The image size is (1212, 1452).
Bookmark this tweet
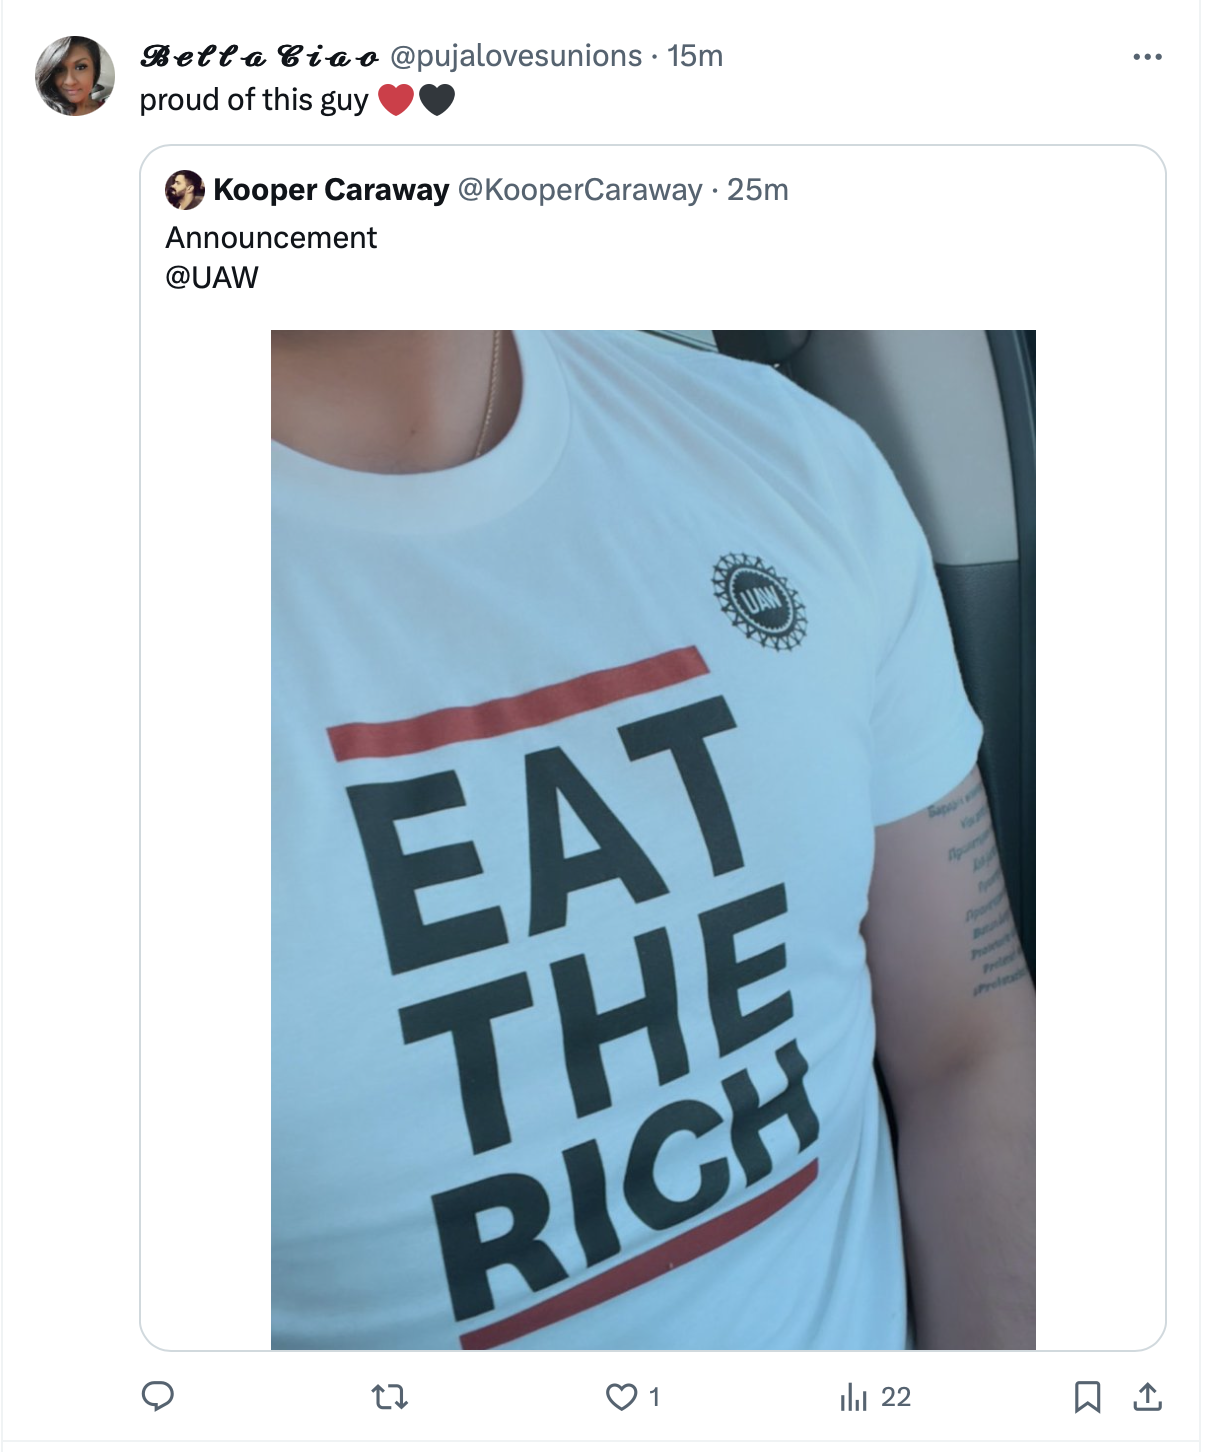(x=1087, y=1396)
